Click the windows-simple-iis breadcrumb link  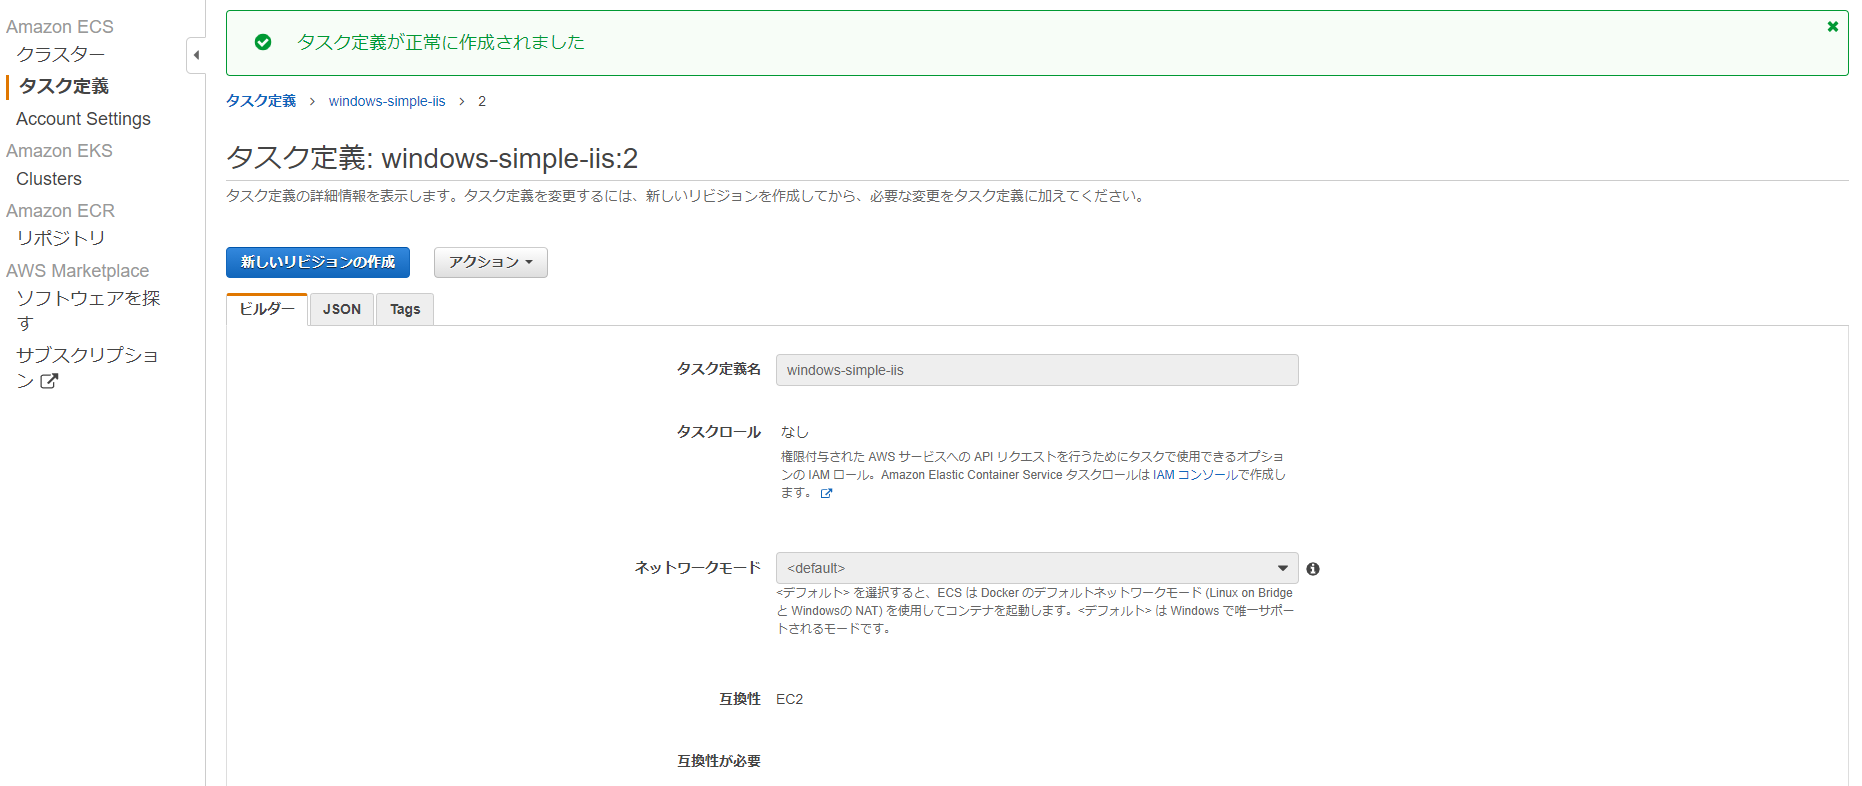point(387,101)
